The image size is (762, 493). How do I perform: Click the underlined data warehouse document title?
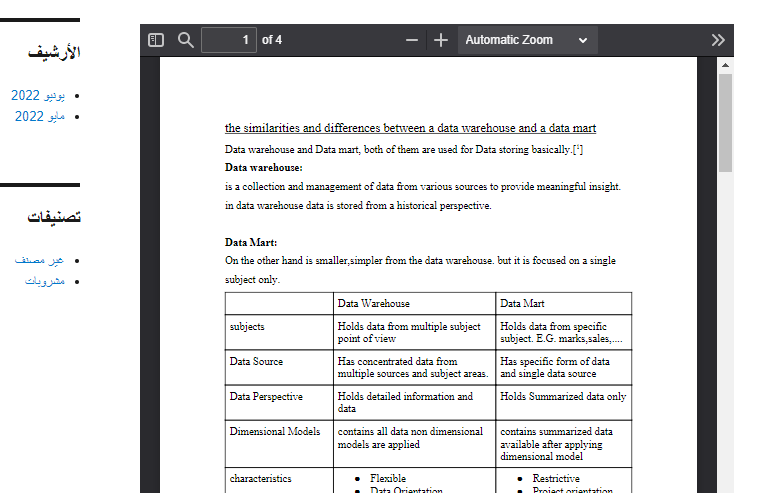coord(410,128)
